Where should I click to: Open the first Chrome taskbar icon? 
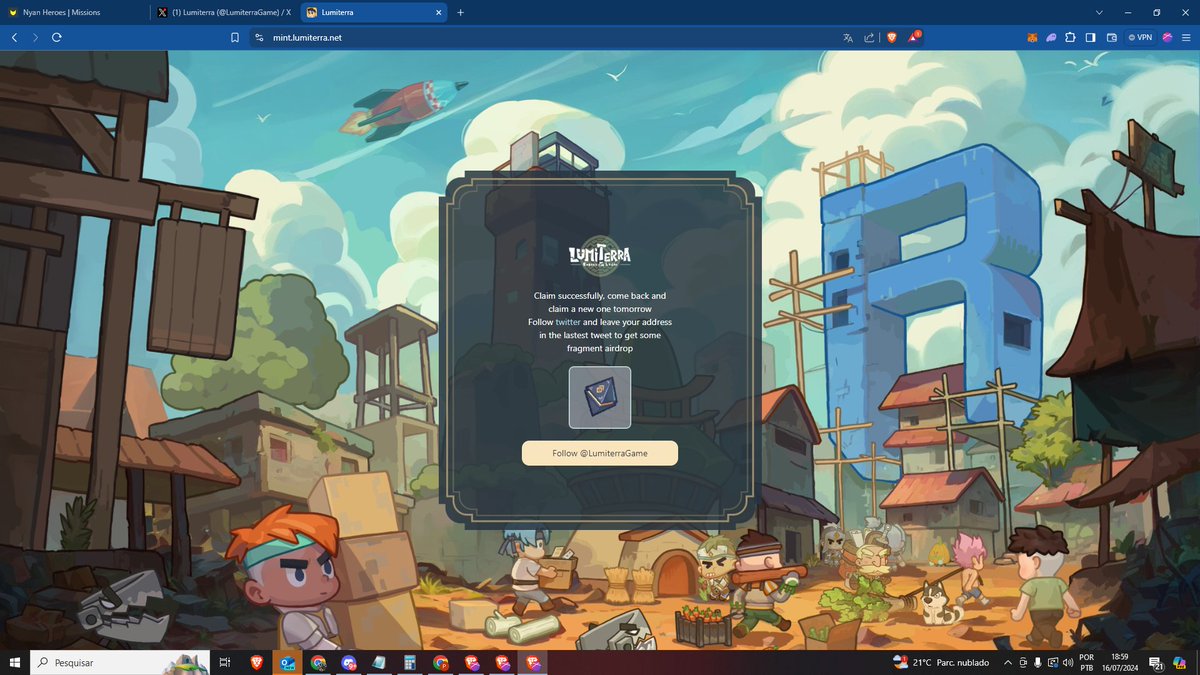click(x=318, y=662)
